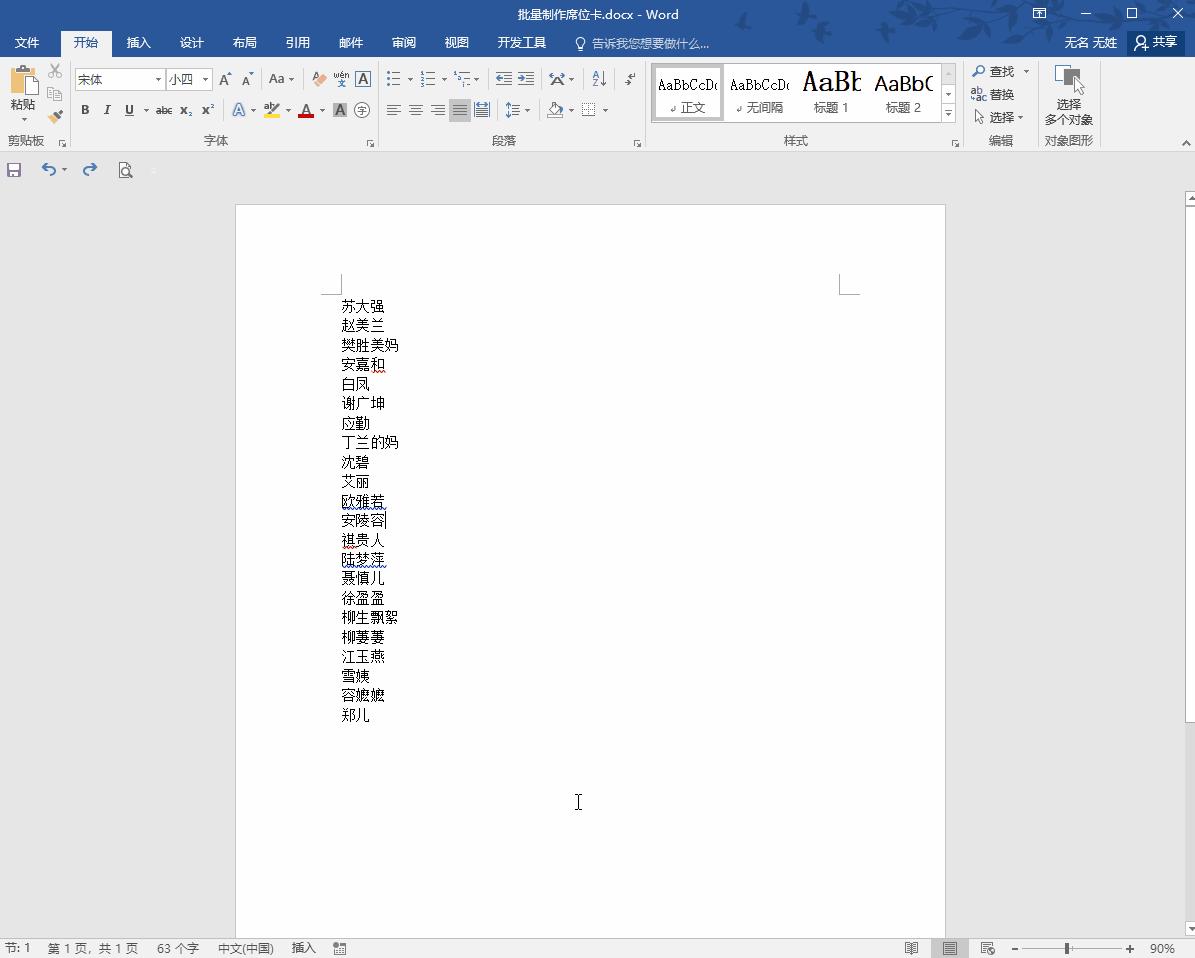1195x958 pixels.
Task: Toggle the subscript button
Action: coord(184,111)
